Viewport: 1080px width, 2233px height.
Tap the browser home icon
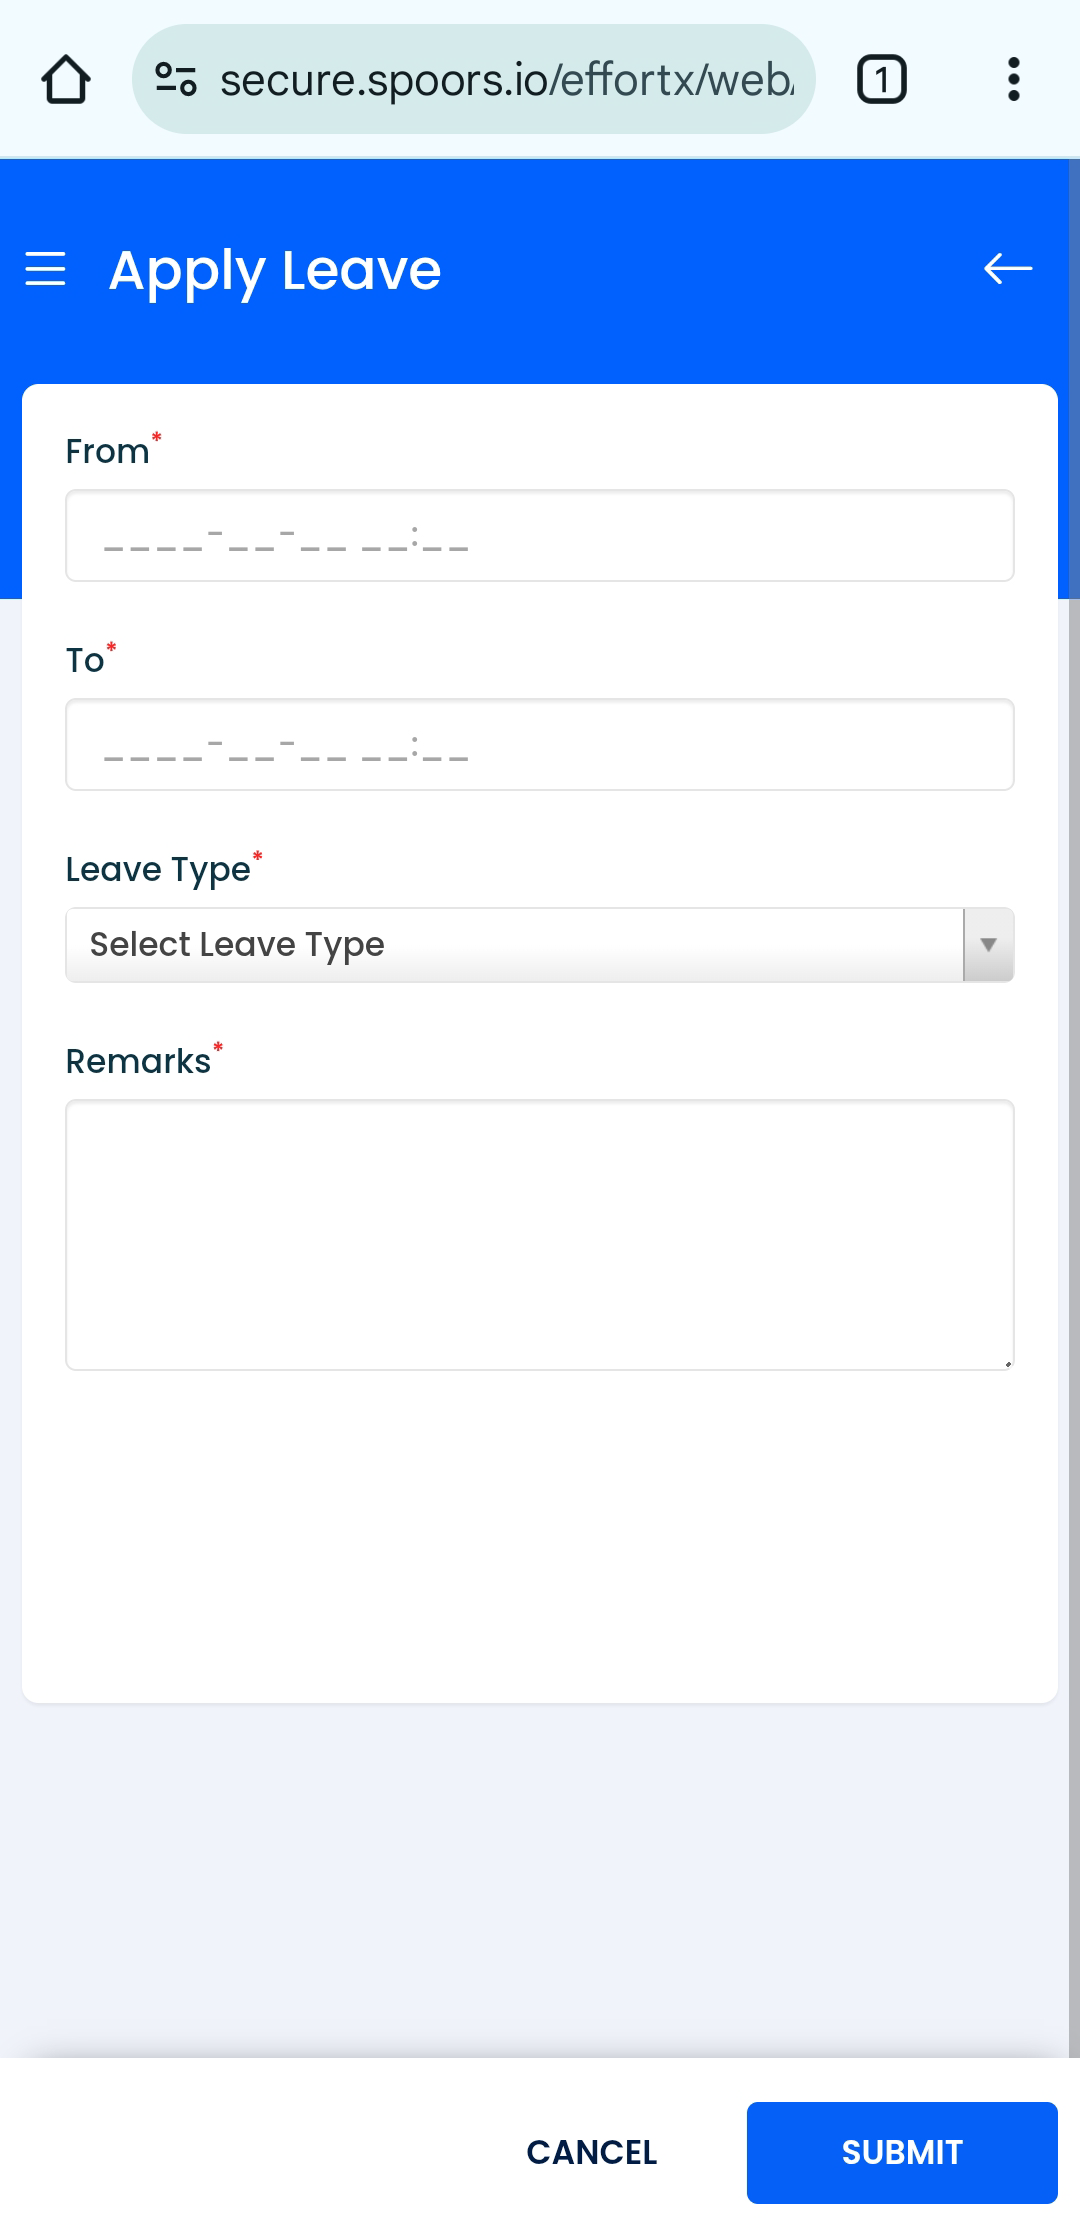click(x=66, y=80)
